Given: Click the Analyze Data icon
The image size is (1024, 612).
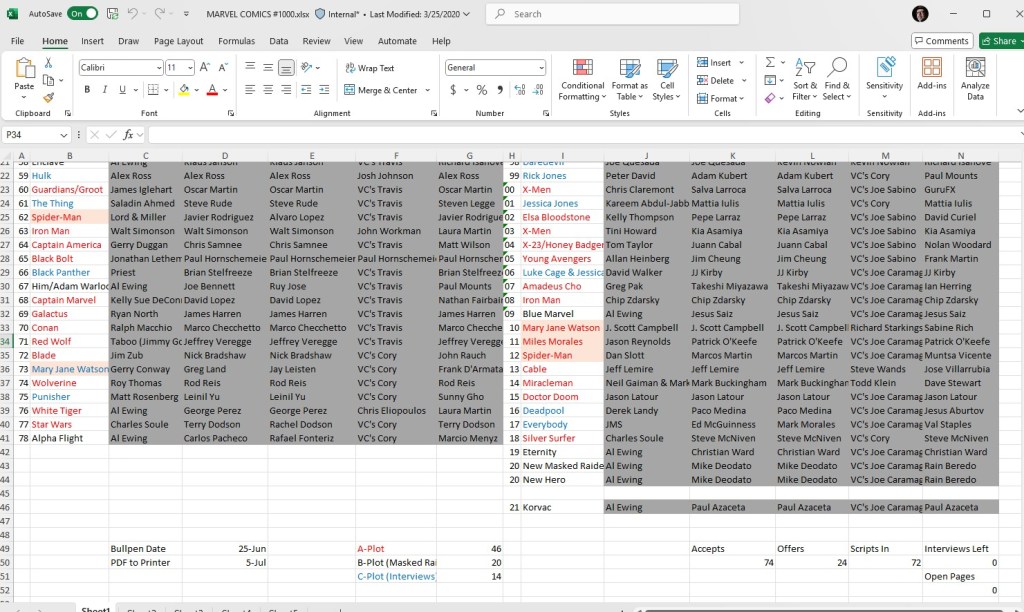Looking at the screenshot, I should click(974, 79).
